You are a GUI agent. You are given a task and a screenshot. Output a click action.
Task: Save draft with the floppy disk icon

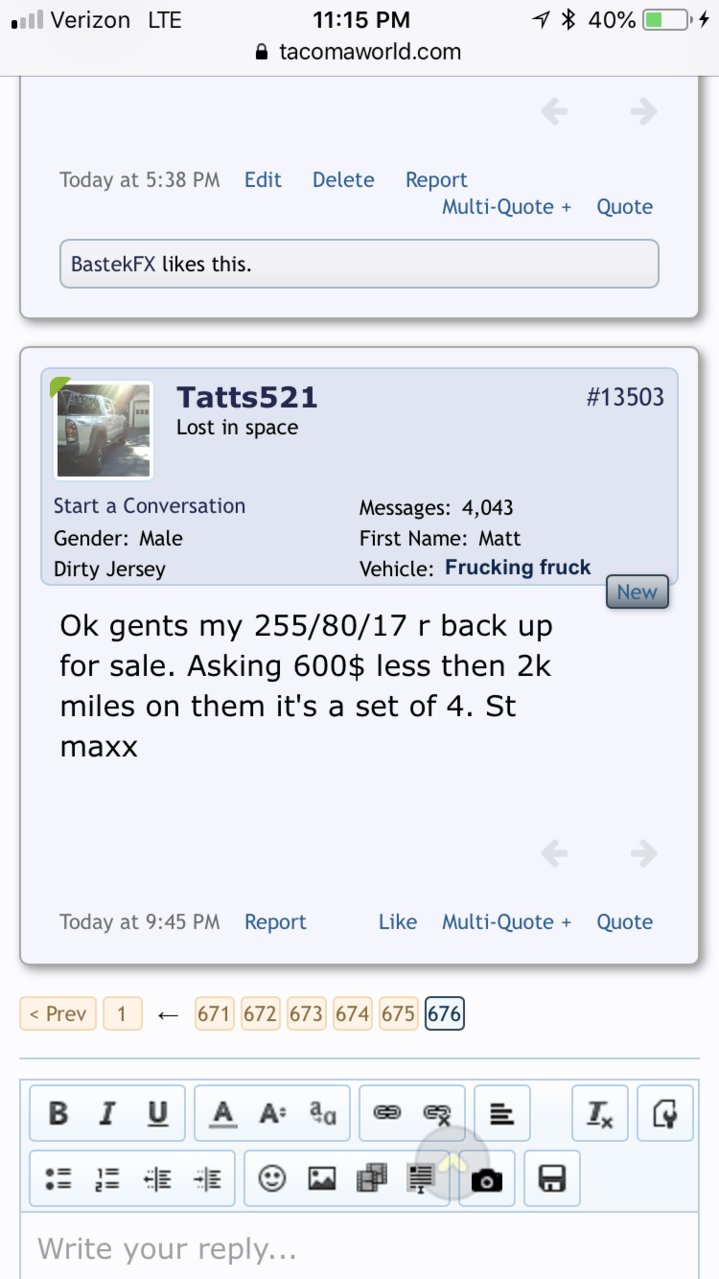[552, 1179]
